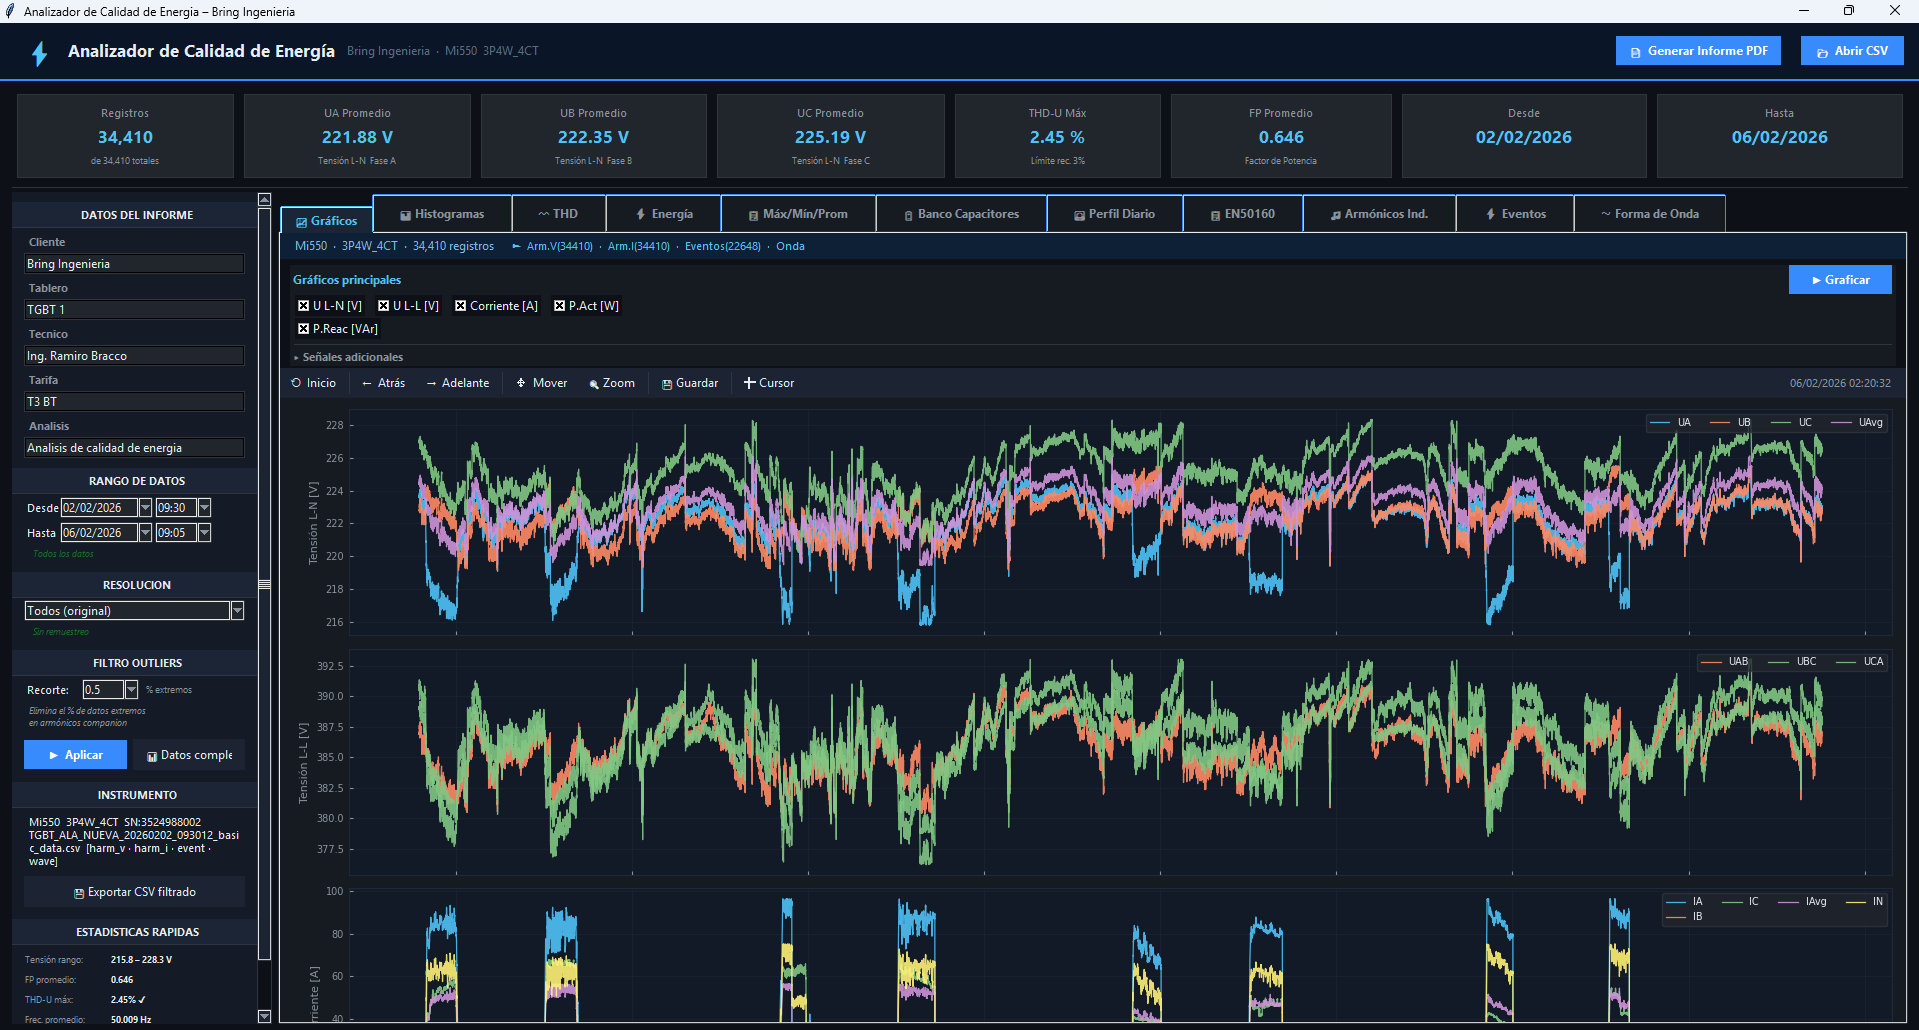Disable the P.Reac [VAr] checkbox
Viewport: 1919px width, 1030px height.
click(x=304, y=329)
